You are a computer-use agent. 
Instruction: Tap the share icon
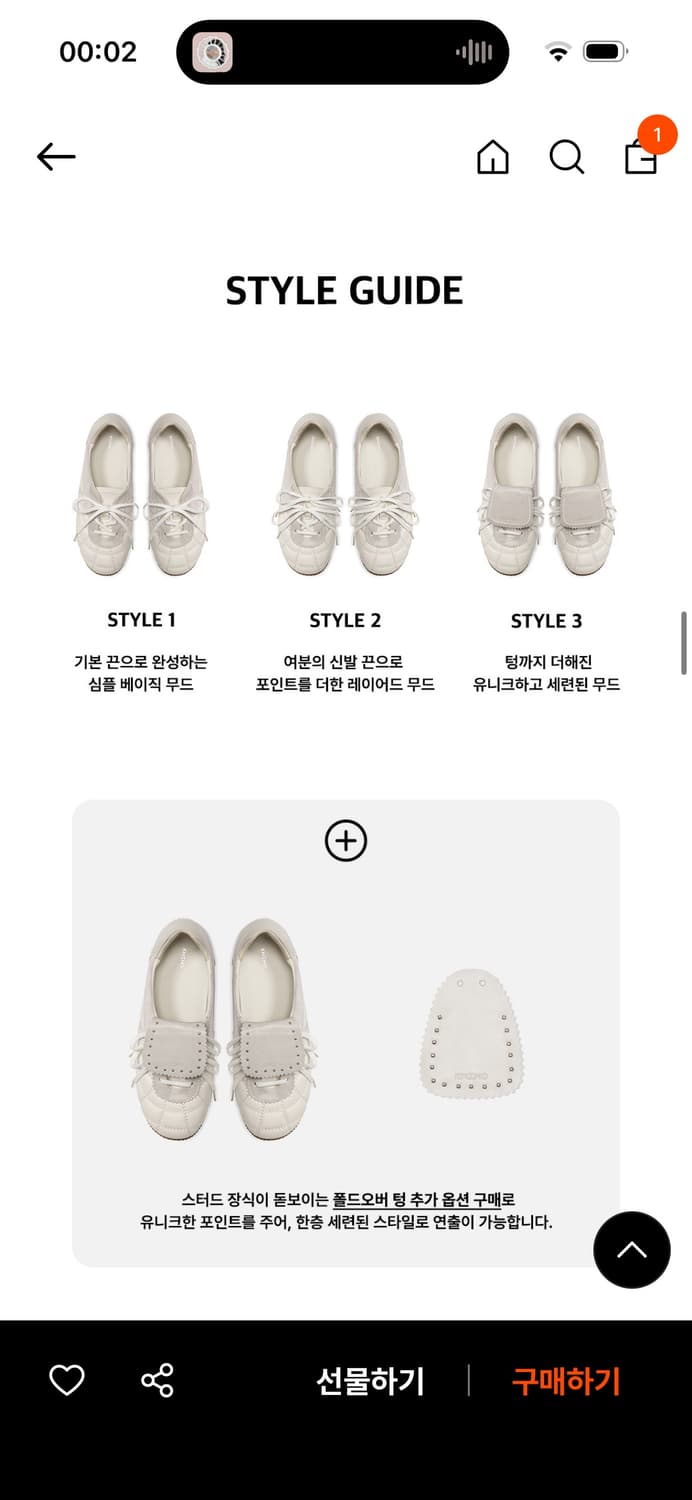[x=157, y=1380]
